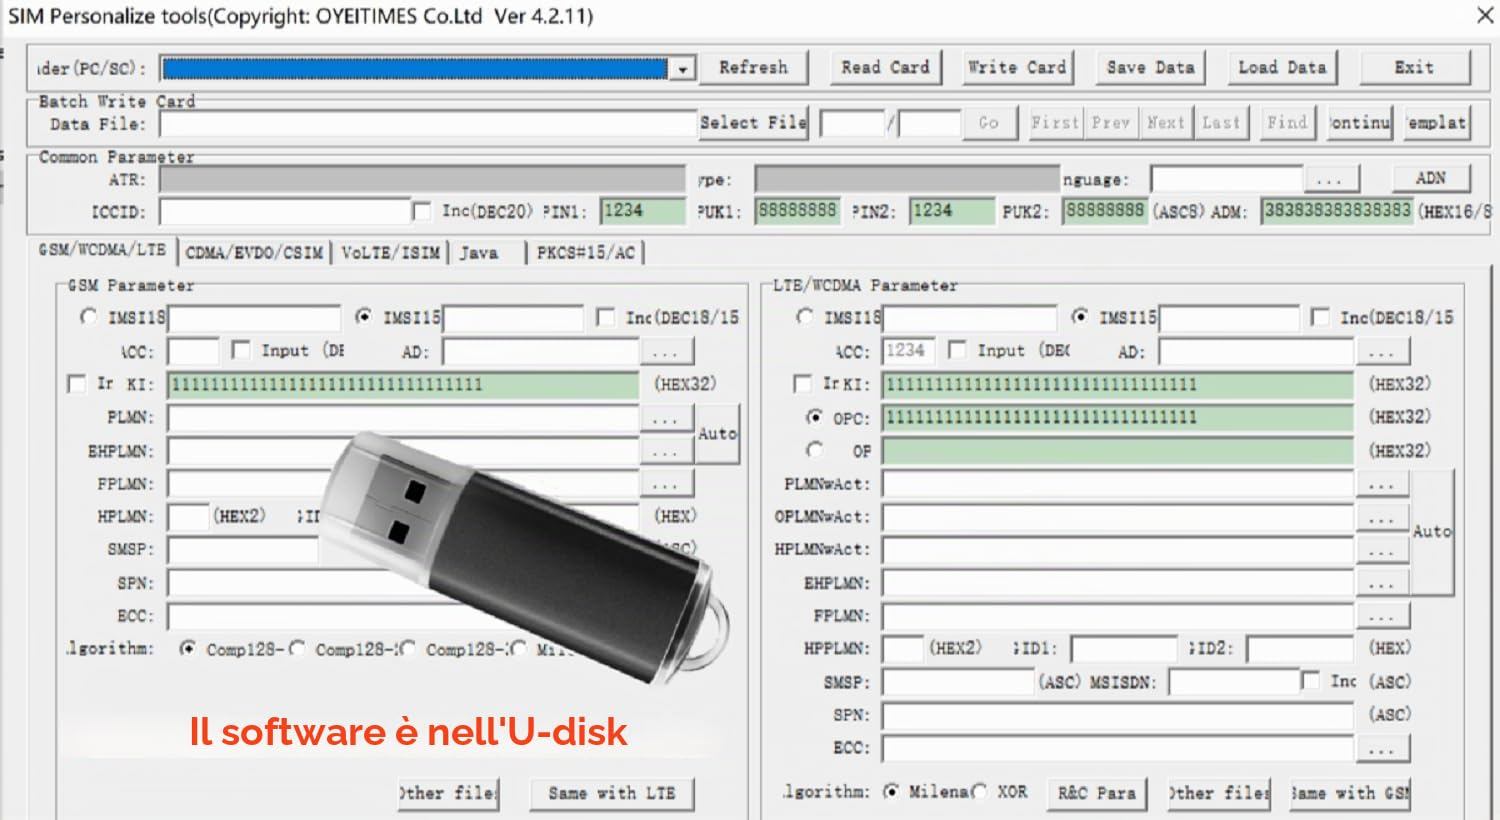1500x820 pixels.
Task: Tick Inc(DEC18/15) checkbox in LTE/WCDMA Parameter
Action: click(x=1320, y=317)
